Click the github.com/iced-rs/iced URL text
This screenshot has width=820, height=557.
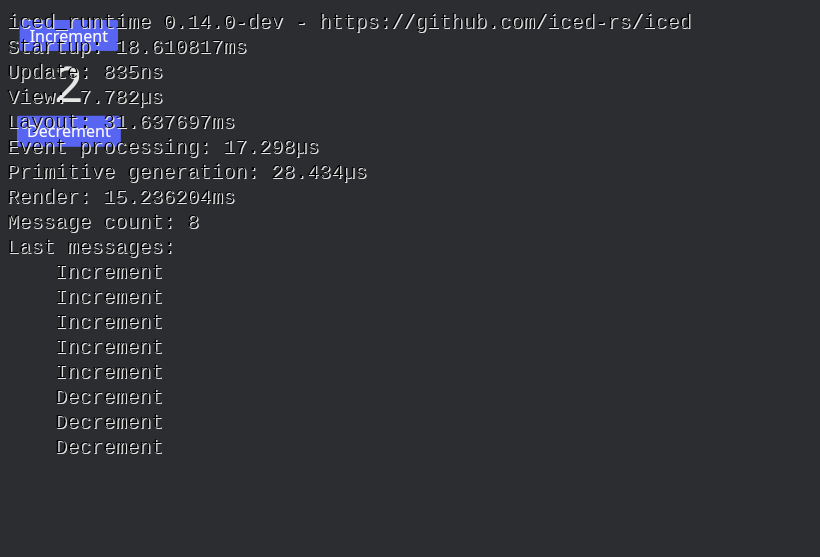pyautogui.click(x=505, y=22)
